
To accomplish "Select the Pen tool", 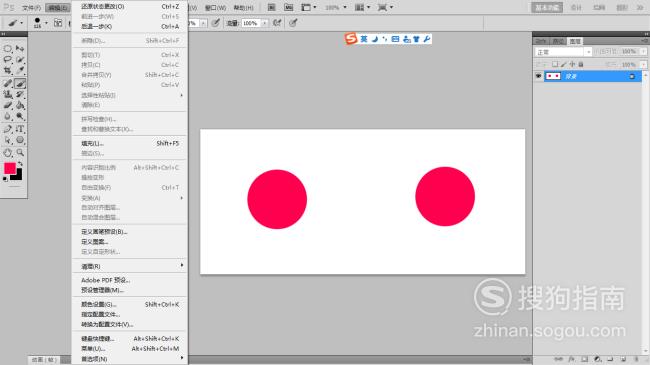I will point(8,129).
